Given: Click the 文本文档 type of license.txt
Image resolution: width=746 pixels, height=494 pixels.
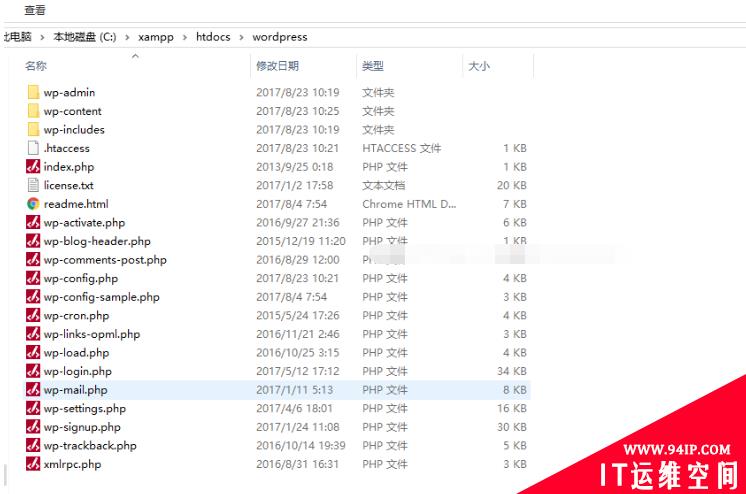Looking at the screenshot, I should (383, 185).
